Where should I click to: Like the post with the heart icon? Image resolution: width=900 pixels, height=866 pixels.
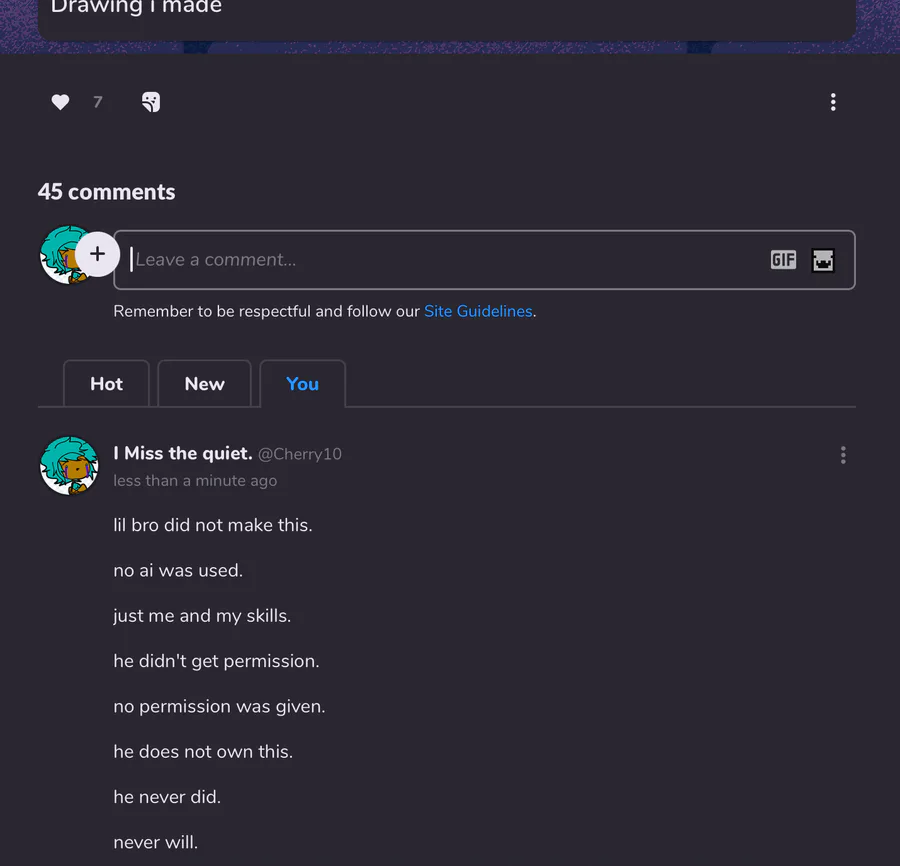[60, 102]
